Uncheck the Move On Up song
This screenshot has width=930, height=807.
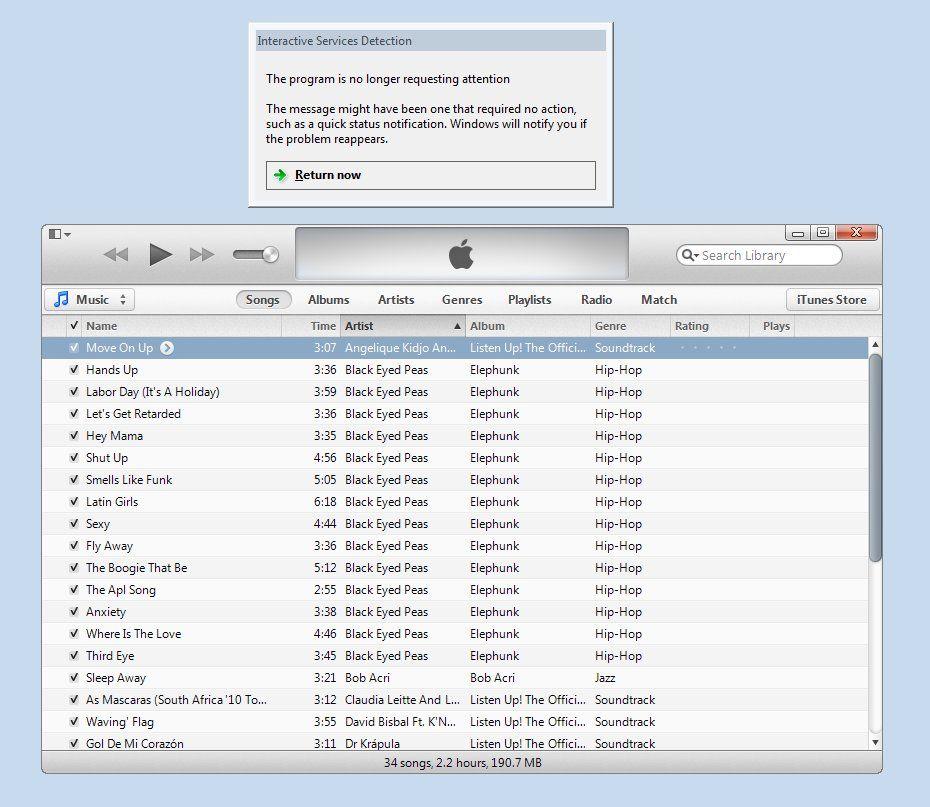(74, 348)
